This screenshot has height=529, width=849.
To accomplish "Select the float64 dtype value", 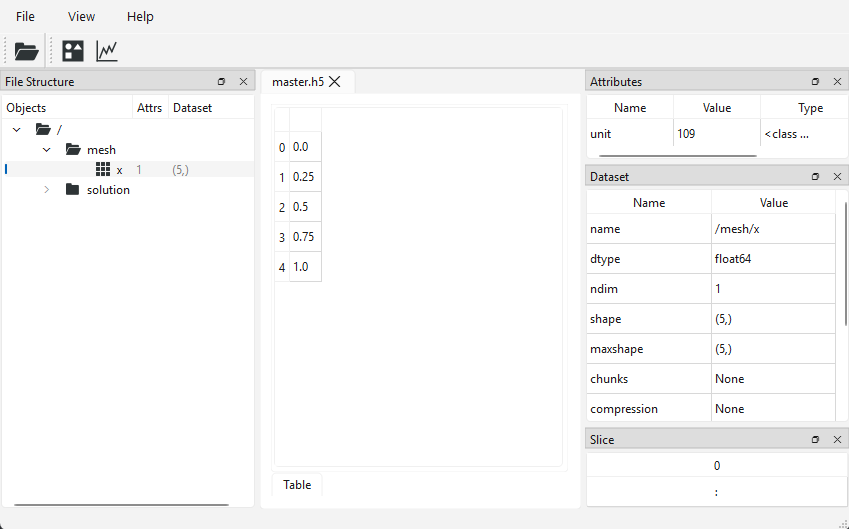I will [x=773, y=259].
